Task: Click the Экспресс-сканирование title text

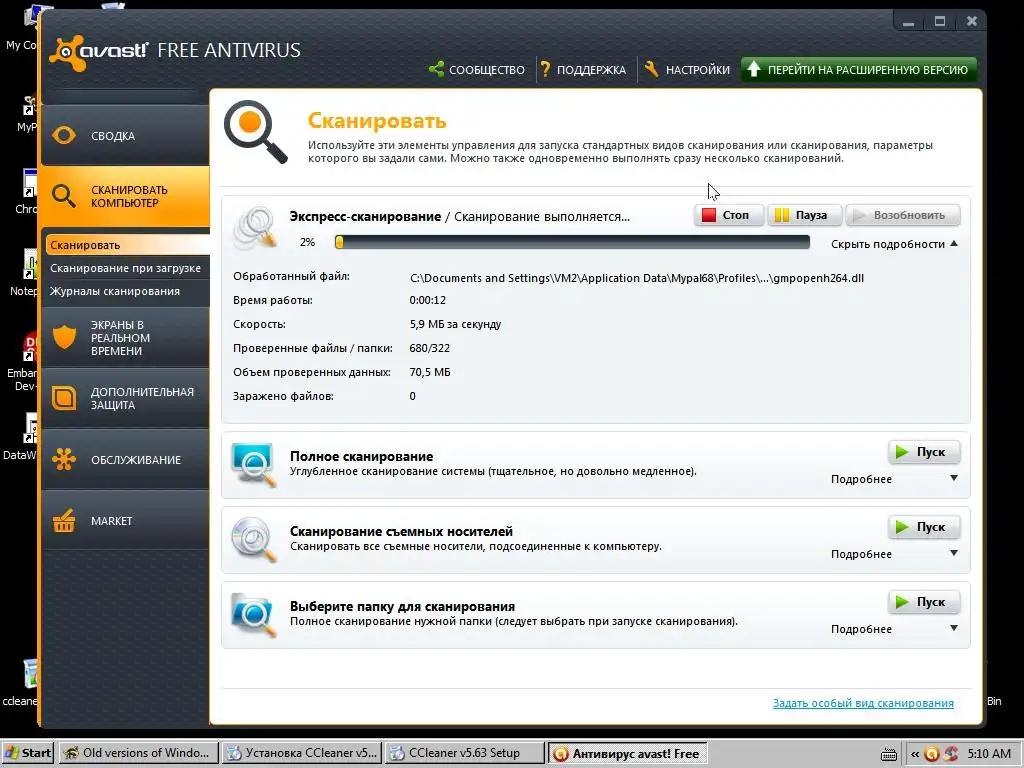Action: coord(365,216)
